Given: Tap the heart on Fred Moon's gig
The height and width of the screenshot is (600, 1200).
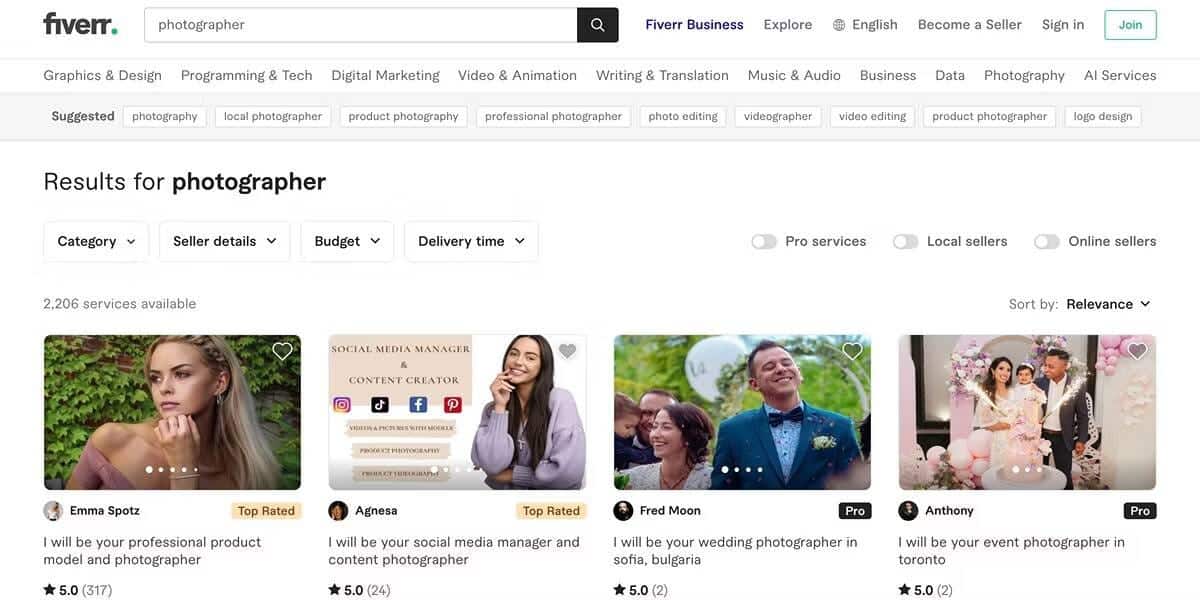Looking at the screenshot, I should pyautogui.click(x=853, y=351).
